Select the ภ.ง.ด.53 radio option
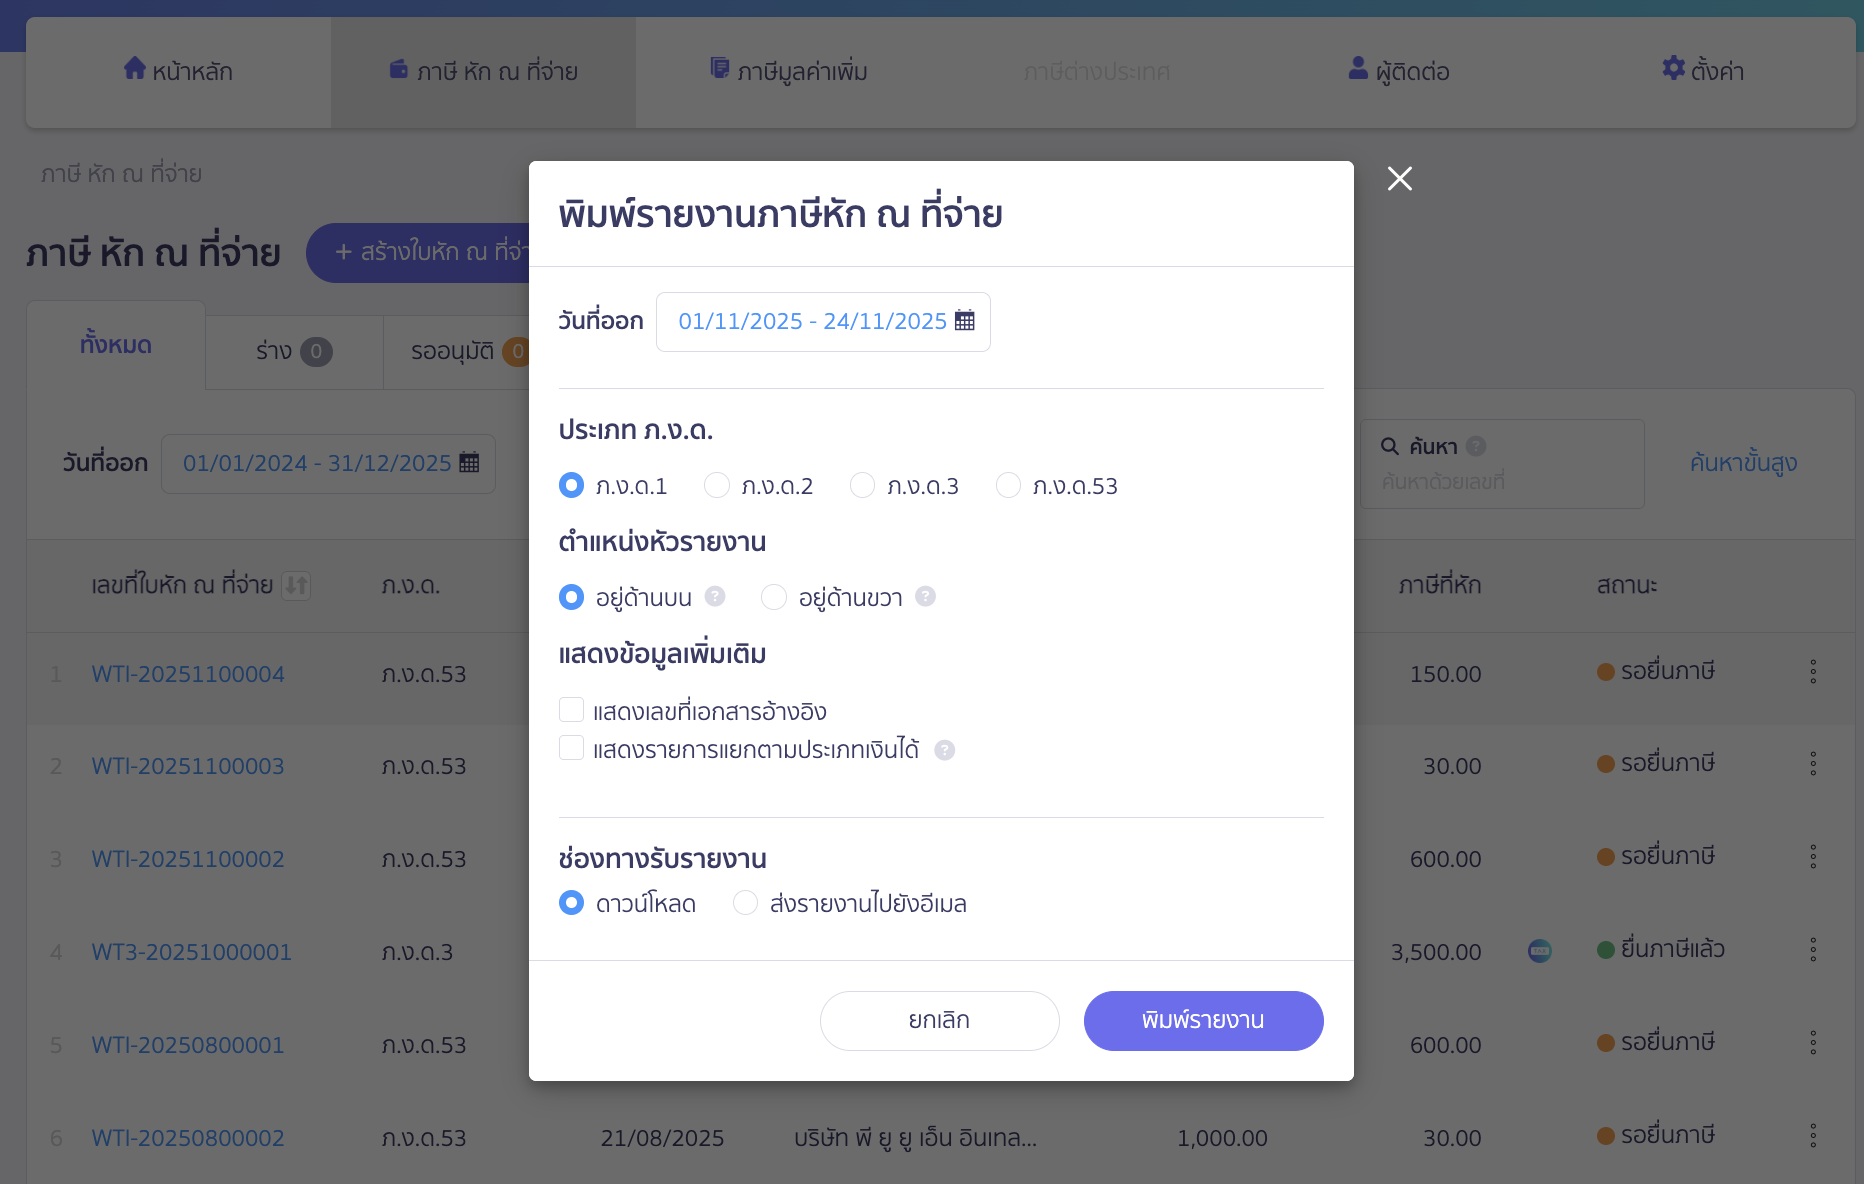The width and height of the screenshot is (1864, 1184). coord(1009,486)
